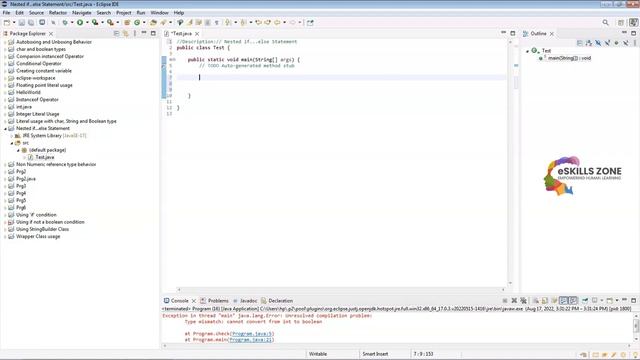Click the Last Edit Location icon

(258, 22)
